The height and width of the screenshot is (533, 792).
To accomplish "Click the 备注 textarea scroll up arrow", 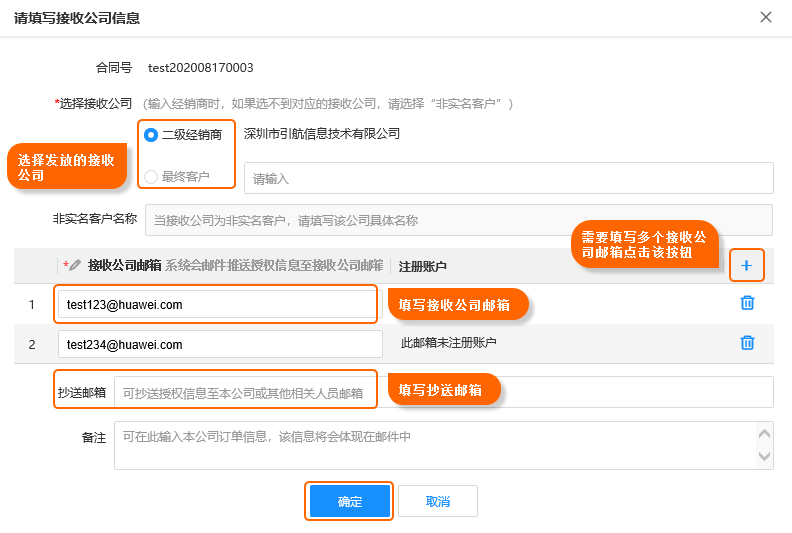I will pyautogui.click(x=764, y=433).
